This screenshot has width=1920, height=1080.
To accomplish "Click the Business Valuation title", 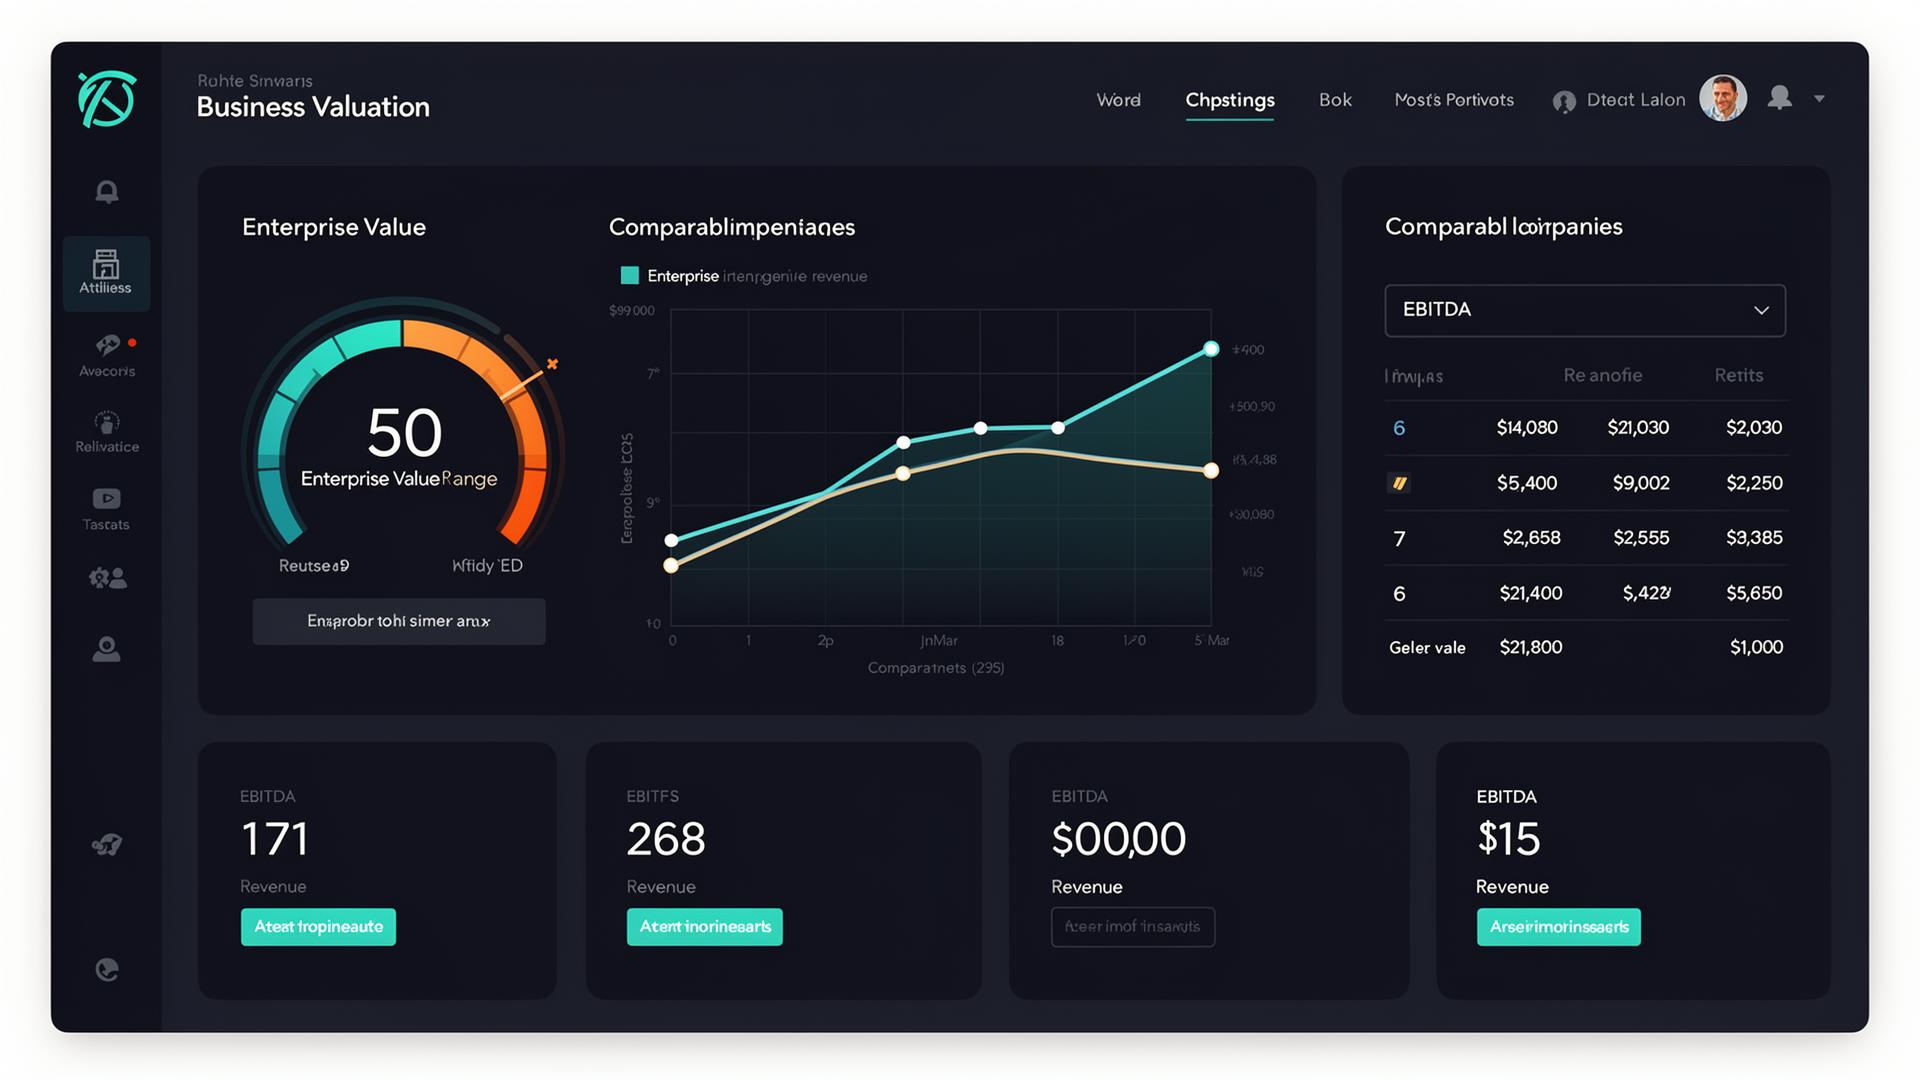I will tap(313, 107).
